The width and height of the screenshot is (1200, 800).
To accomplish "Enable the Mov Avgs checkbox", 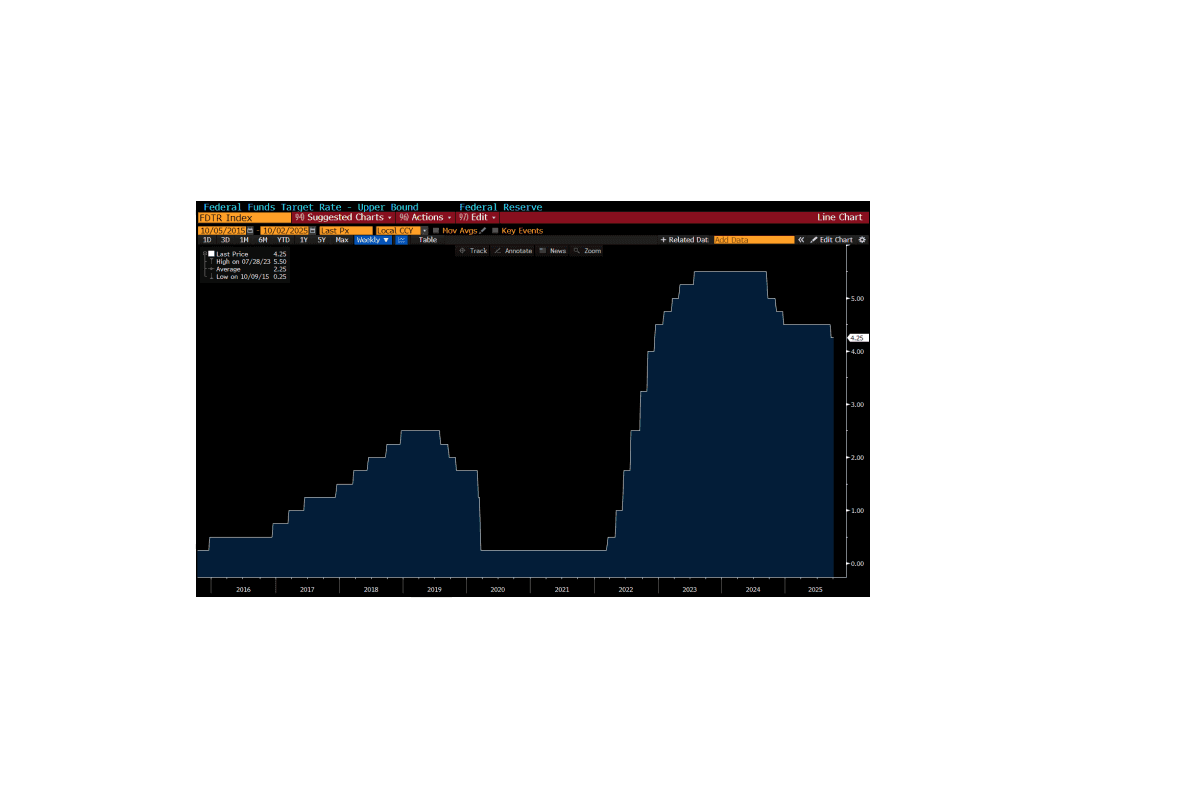I will [x=436, y=230].
